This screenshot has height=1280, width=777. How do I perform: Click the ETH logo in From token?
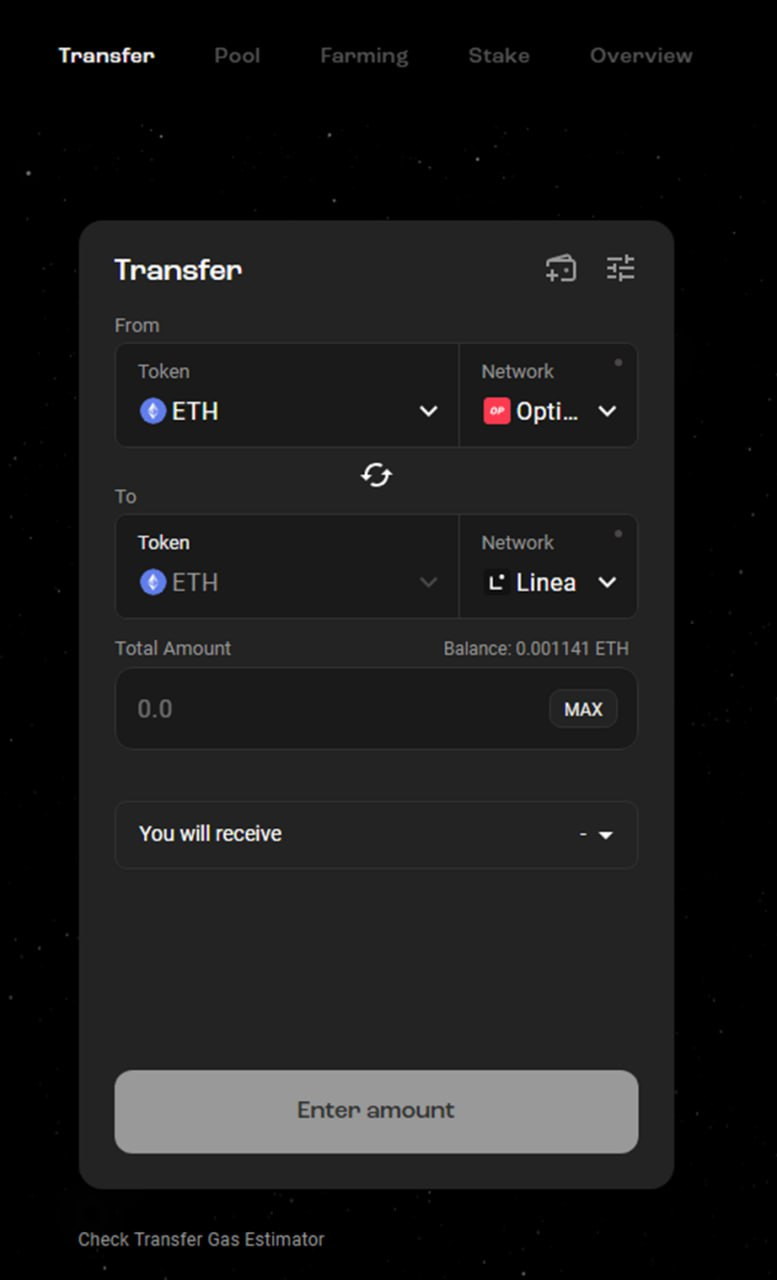point(153,411)
